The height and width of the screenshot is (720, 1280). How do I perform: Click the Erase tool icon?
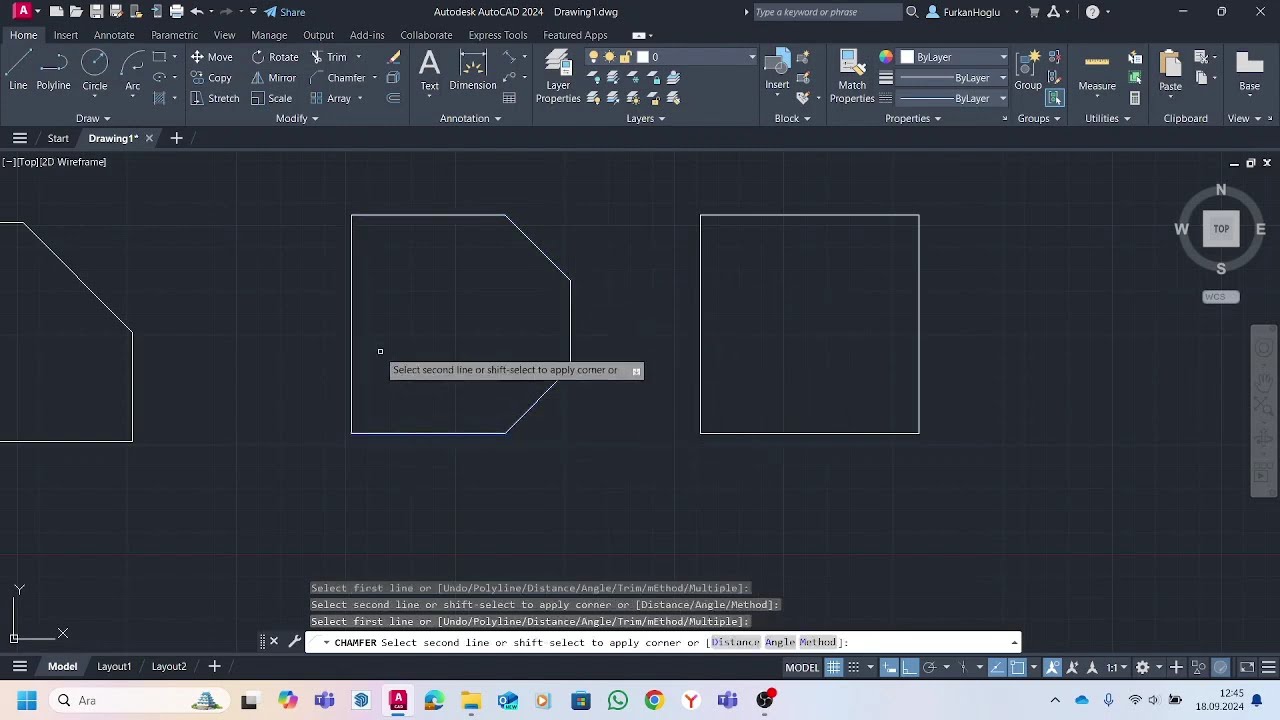tap(393, 57)
